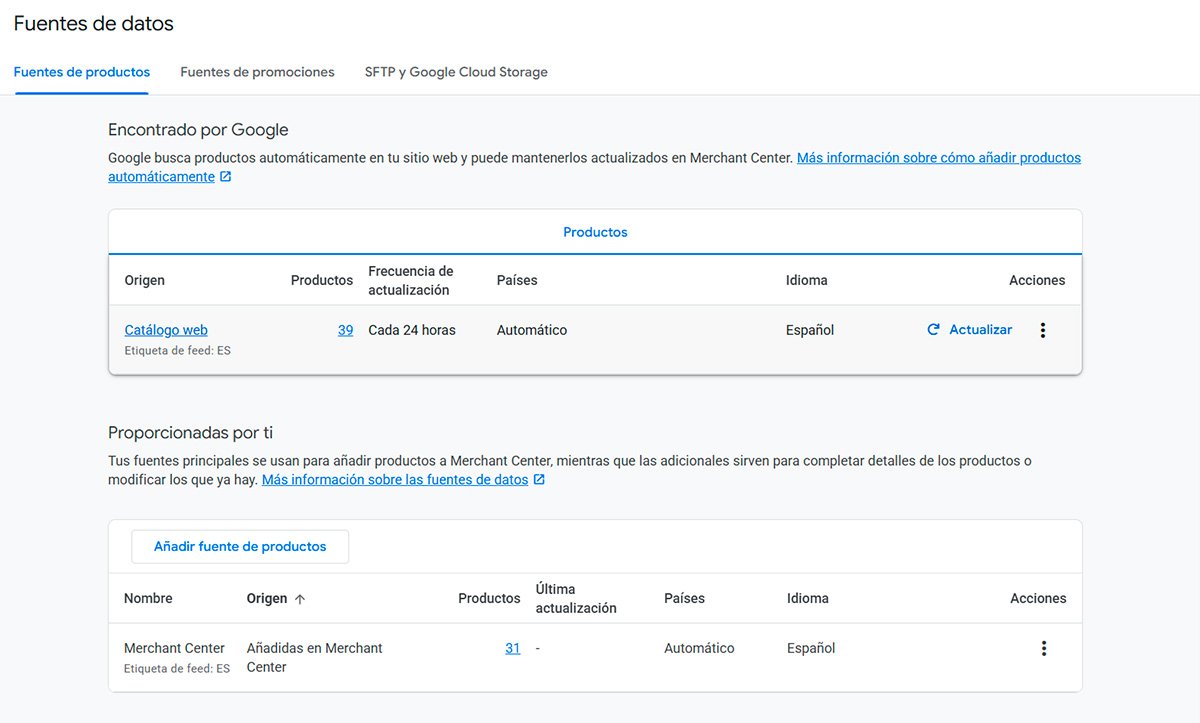1200x723 pixels.
Task: Open the Catálogo web link
Action: [166, 330]
